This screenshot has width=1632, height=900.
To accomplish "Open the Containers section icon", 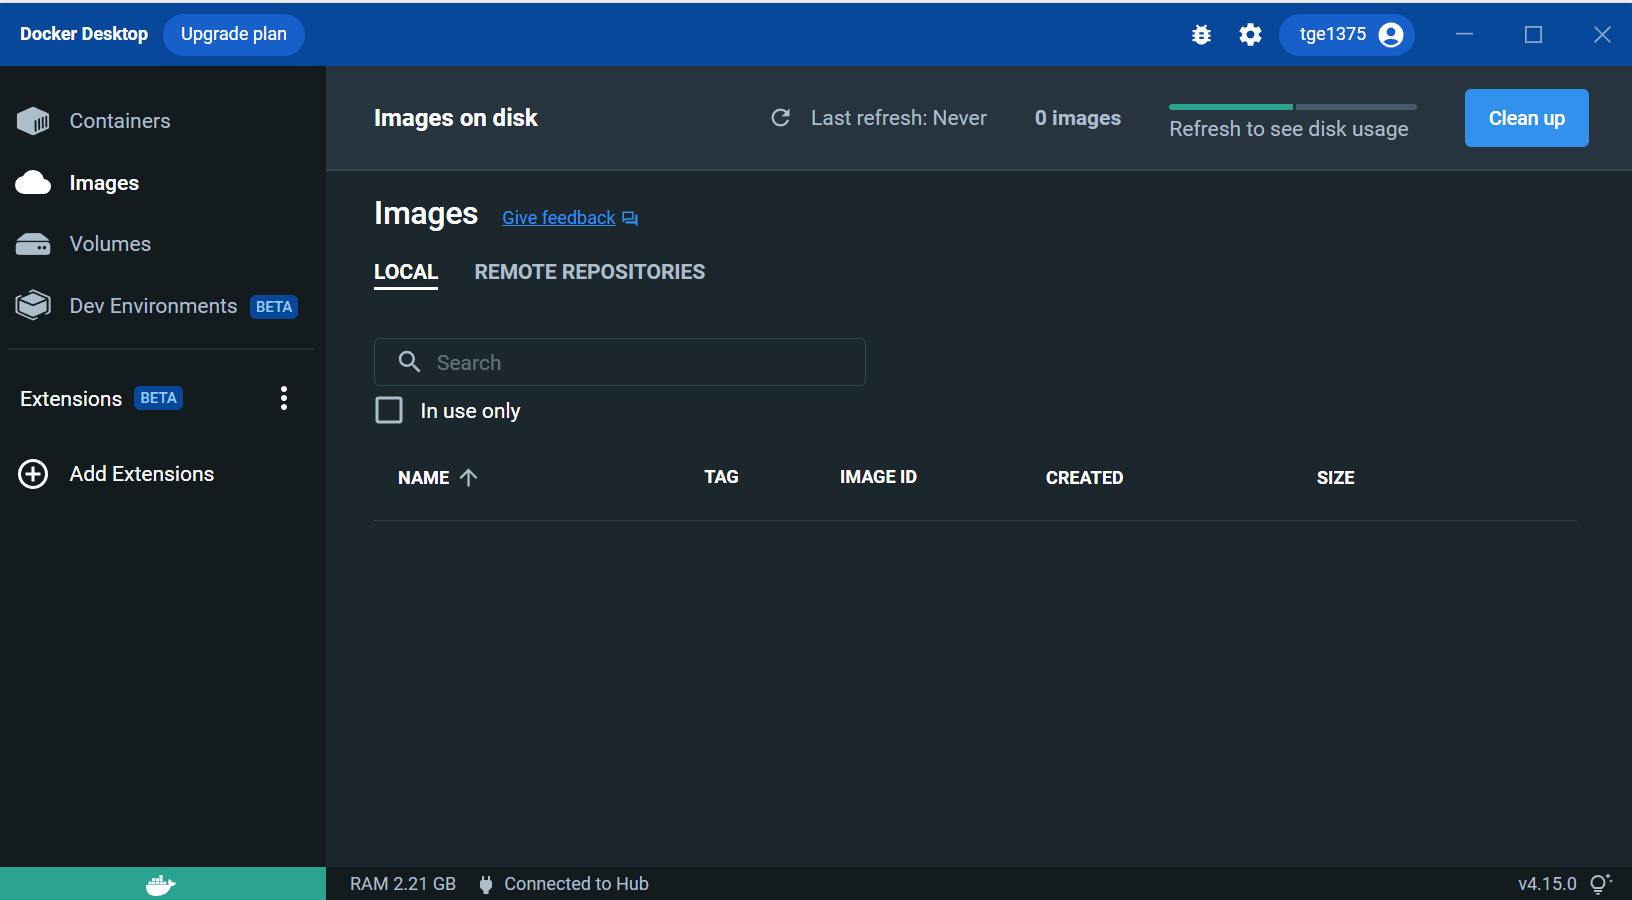I will (33, 121).
